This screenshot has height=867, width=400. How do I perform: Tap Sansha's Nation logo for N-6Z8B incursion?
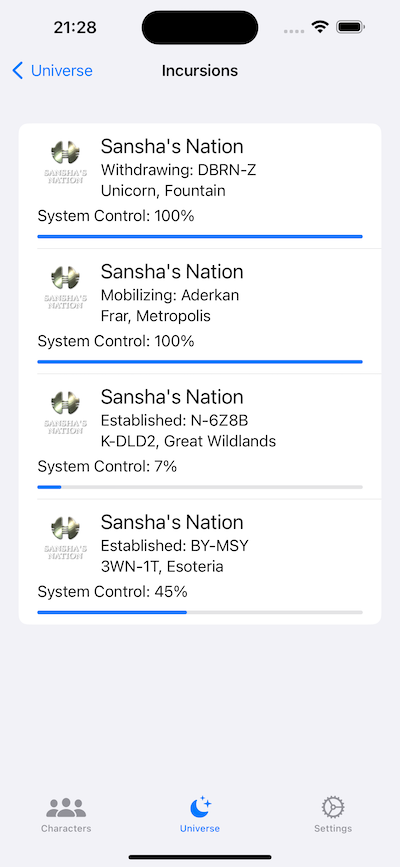pyautogui.click(x=65, y=412)
